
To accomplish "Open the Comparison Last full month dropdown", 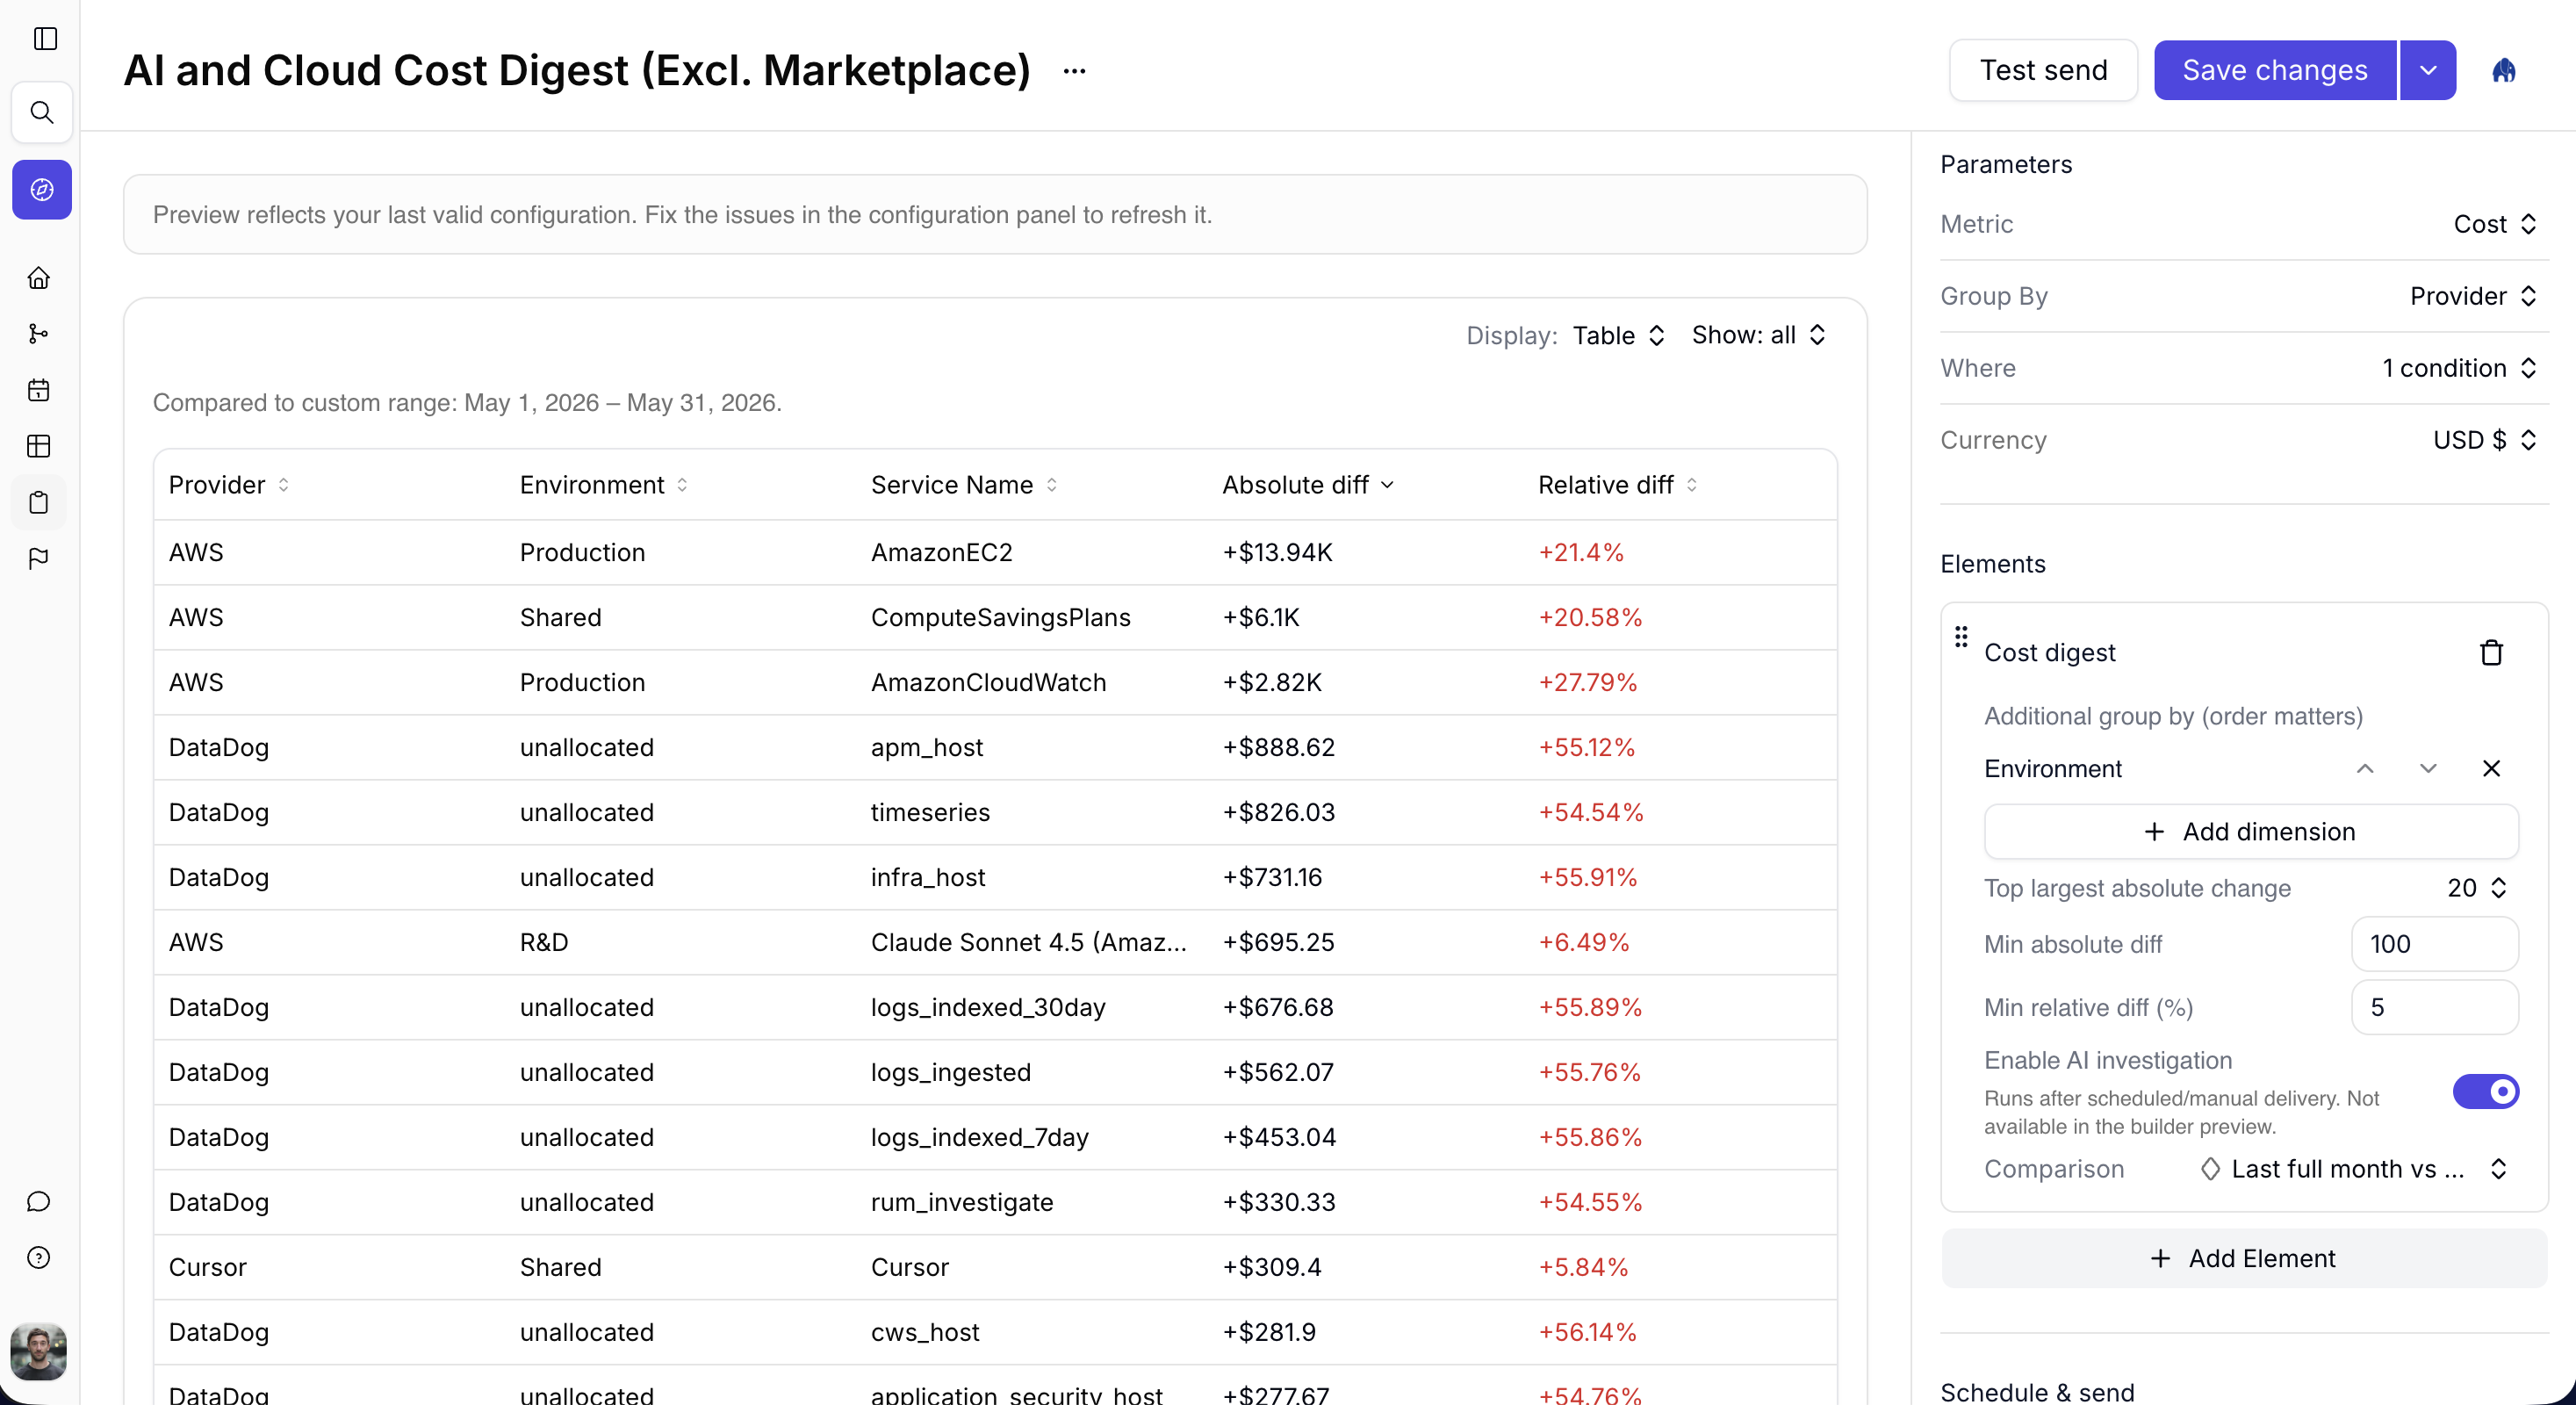I will [2355, 1169].
